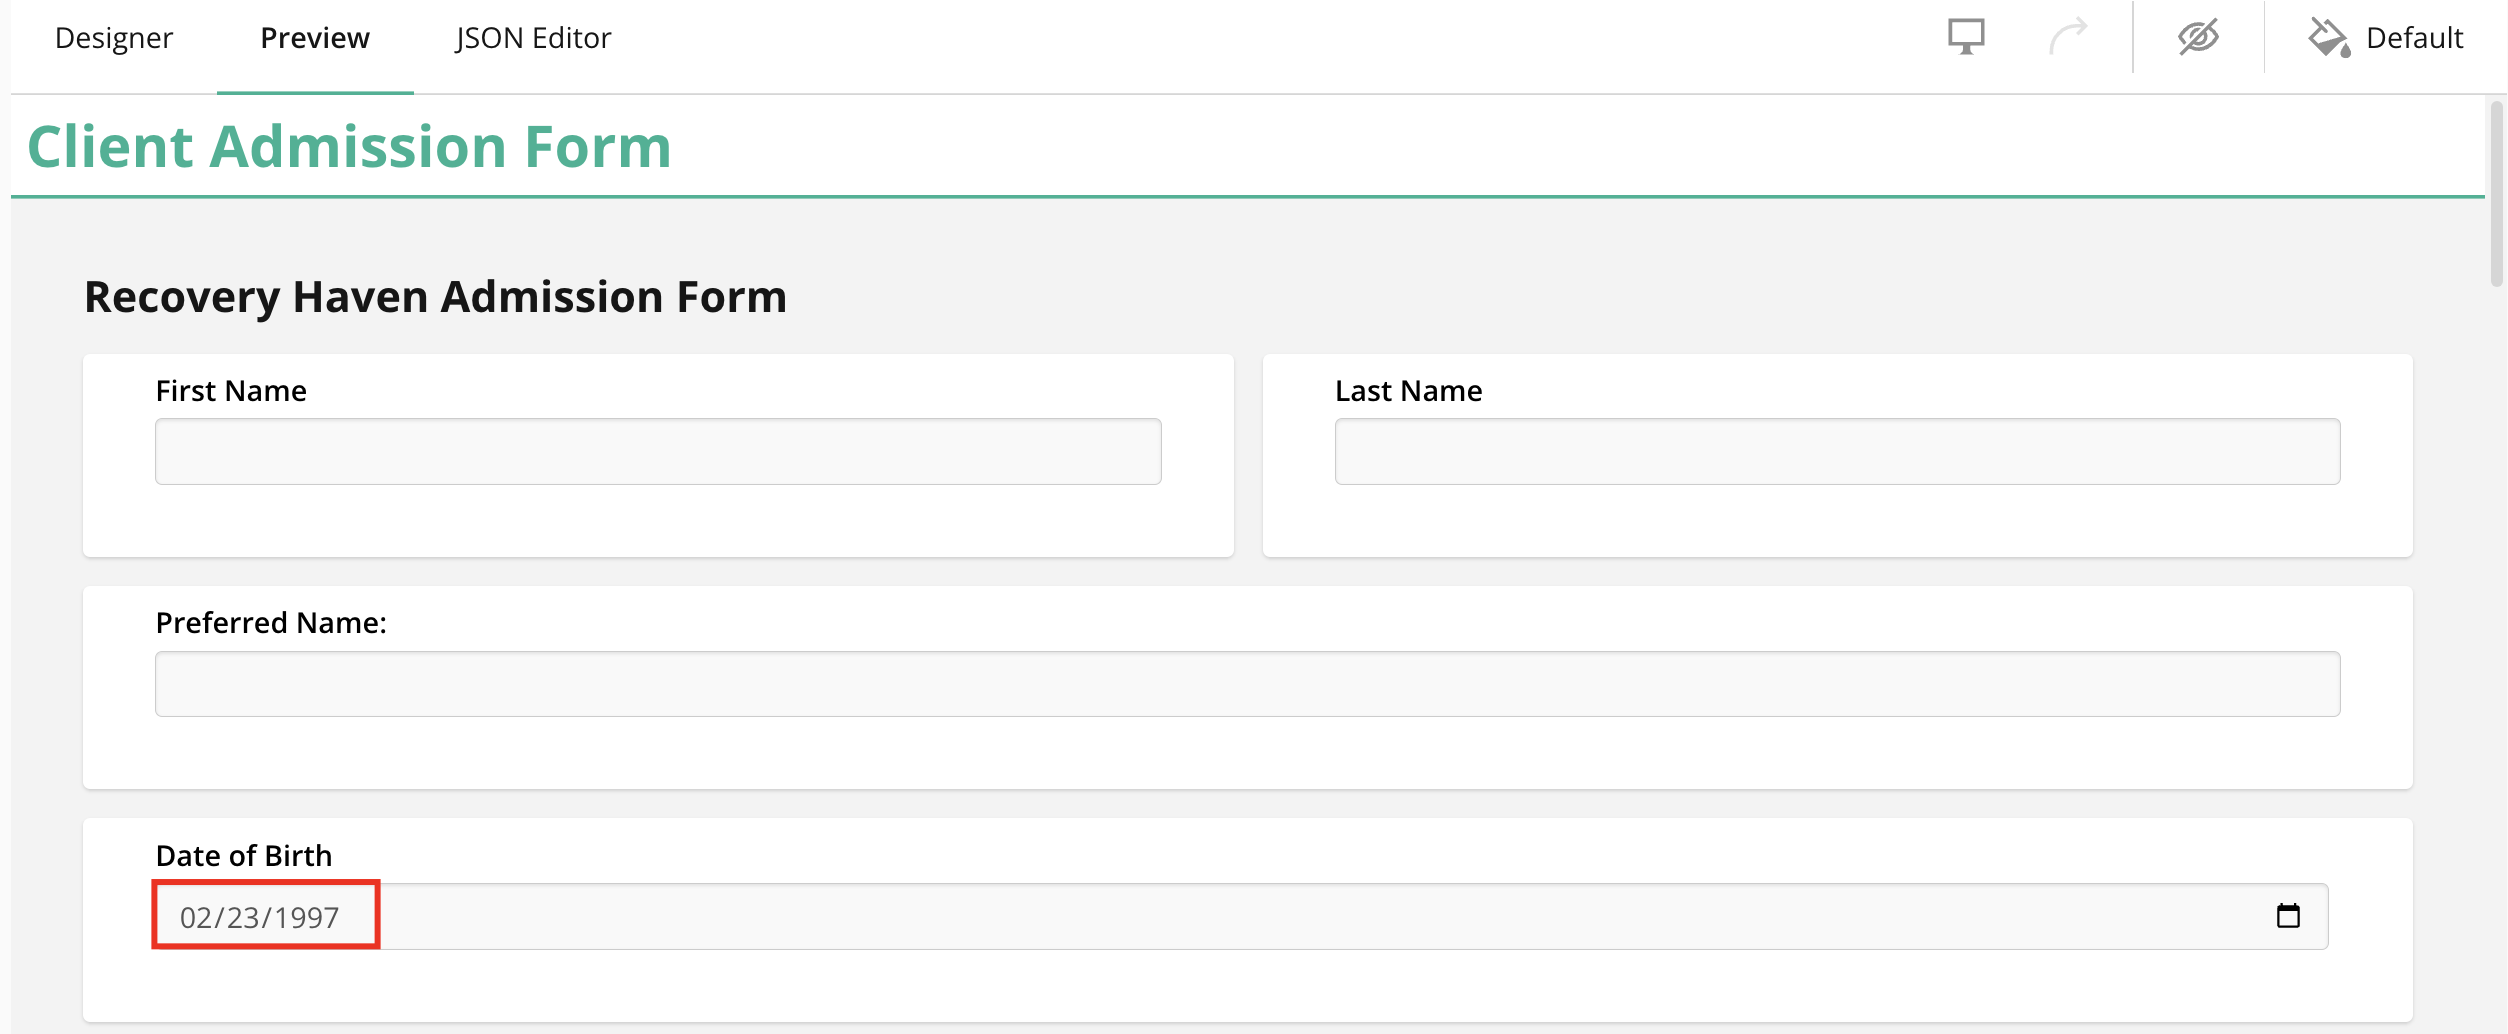
Task: Select the day 23 in birth date
Action: pyautogui.click(x=243, y=918)
